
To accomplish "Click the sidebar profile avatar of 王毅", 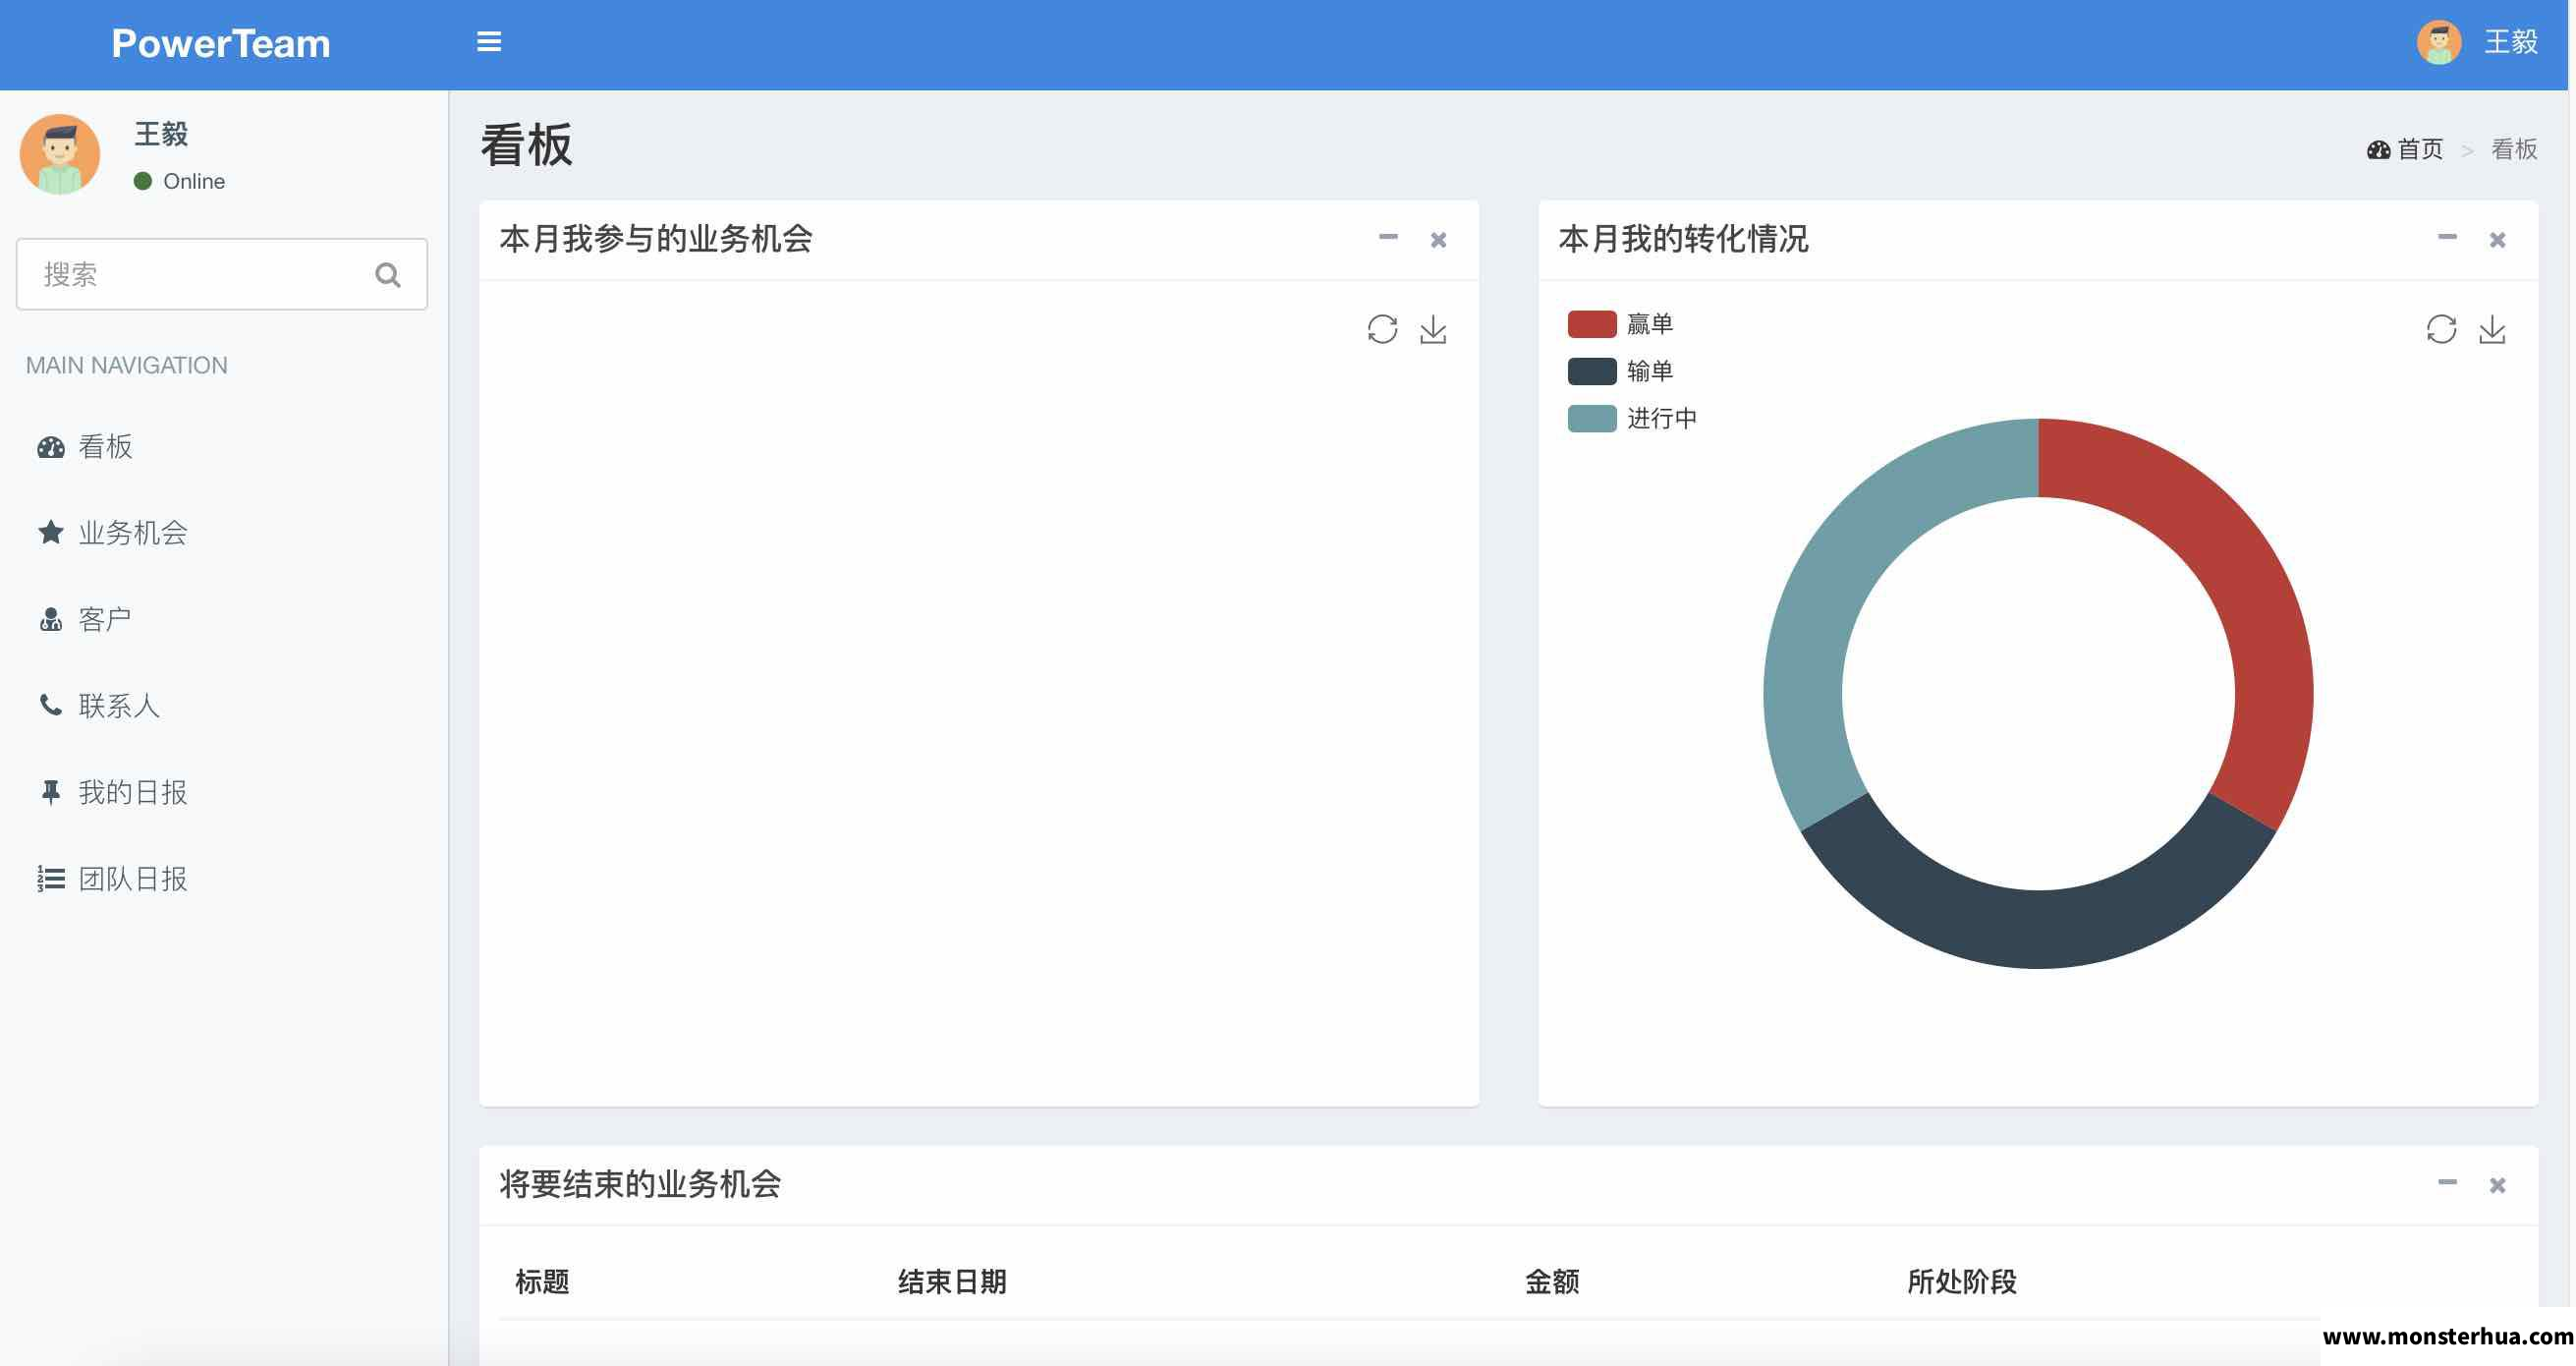I will click(x=60, y=154).
